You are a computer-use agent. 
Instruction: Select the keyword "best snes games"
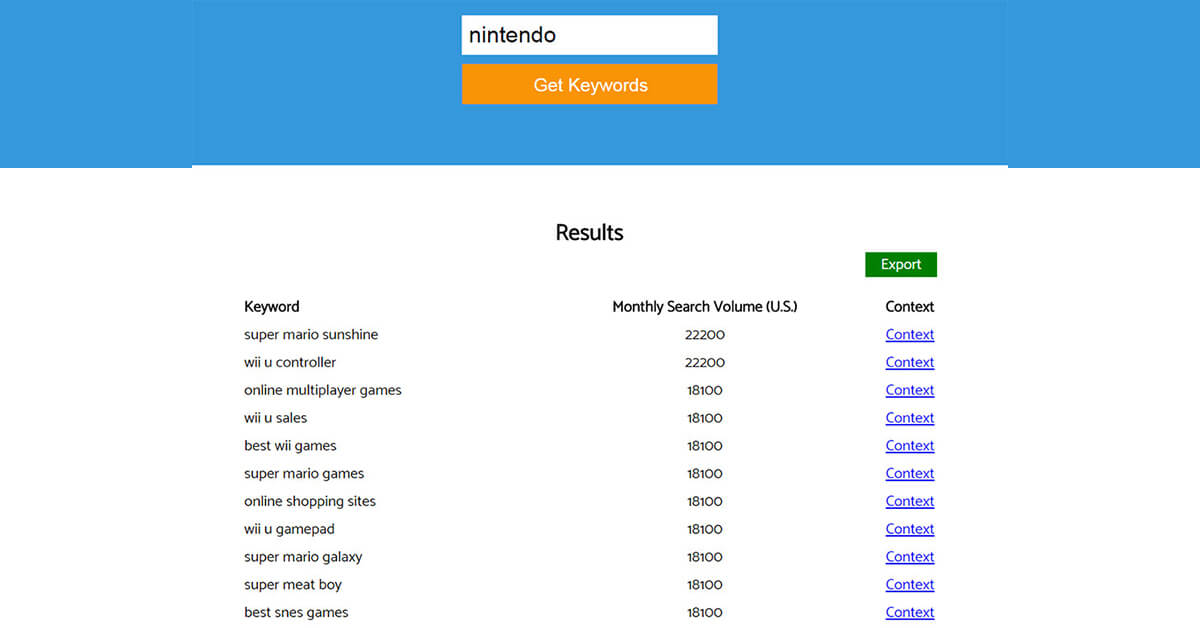click(x=296, y=612)
